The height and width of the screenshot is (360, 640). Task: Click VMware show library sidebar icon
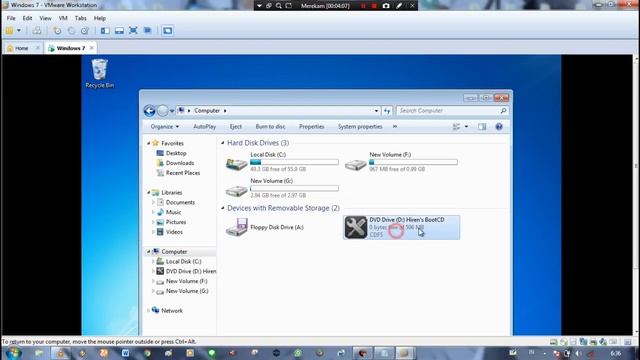click(105, 31)
